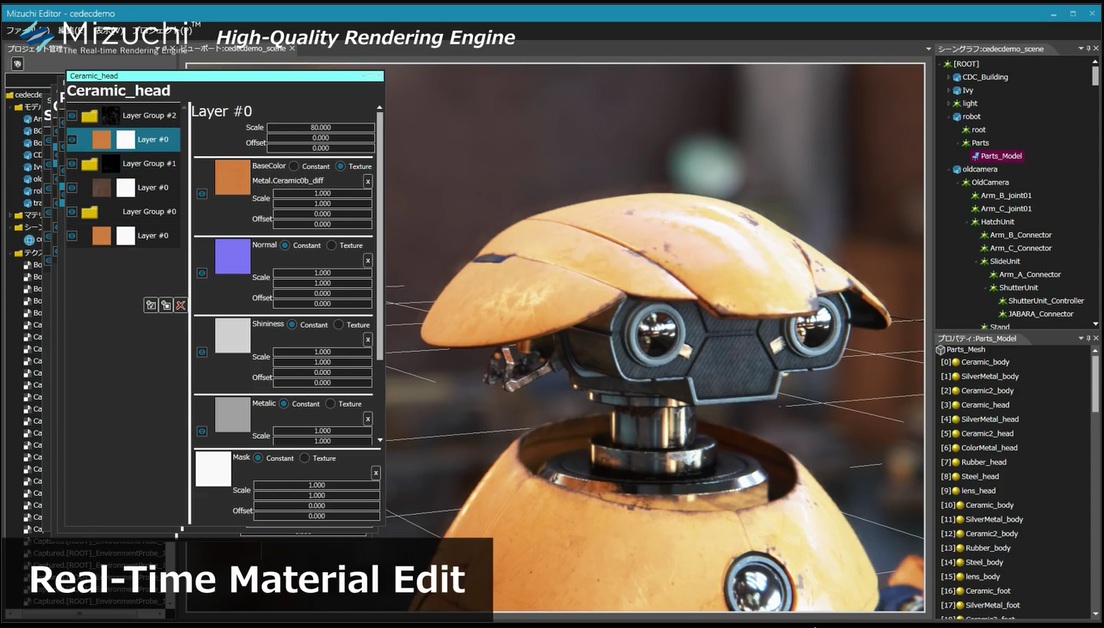Click material sphere icon for Ceramic_foot [16]
Screen dimensions: 1104x628
(960, 591)
